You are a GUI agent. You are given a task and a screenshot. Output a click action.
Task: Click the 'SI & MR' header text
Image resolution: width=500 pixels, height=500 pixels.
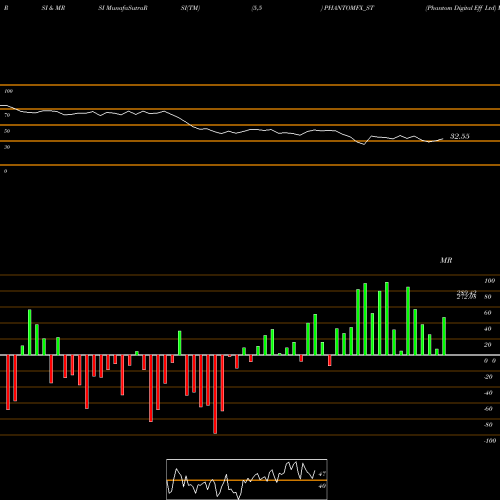[53, 8]
